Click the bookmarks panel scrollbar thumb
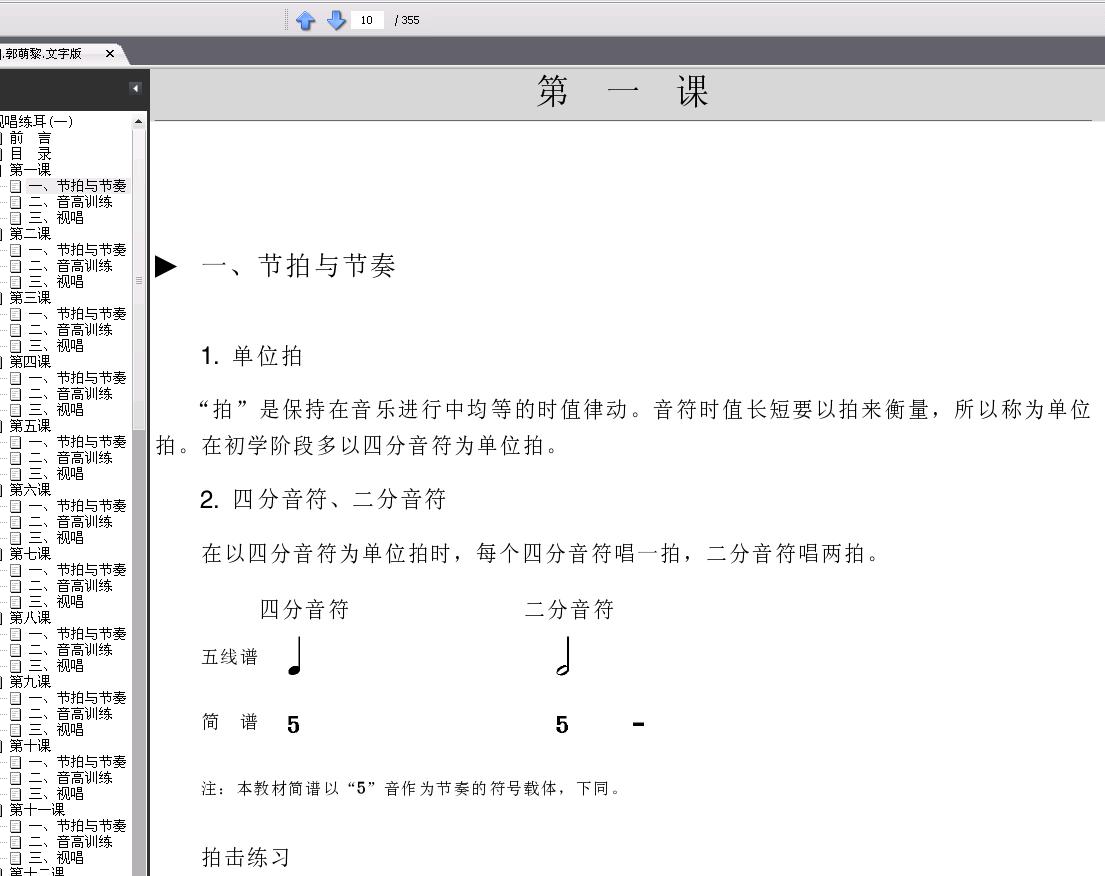Image resolution: width=1105 pixels, height=876 pixels. [x=139, y=280]
